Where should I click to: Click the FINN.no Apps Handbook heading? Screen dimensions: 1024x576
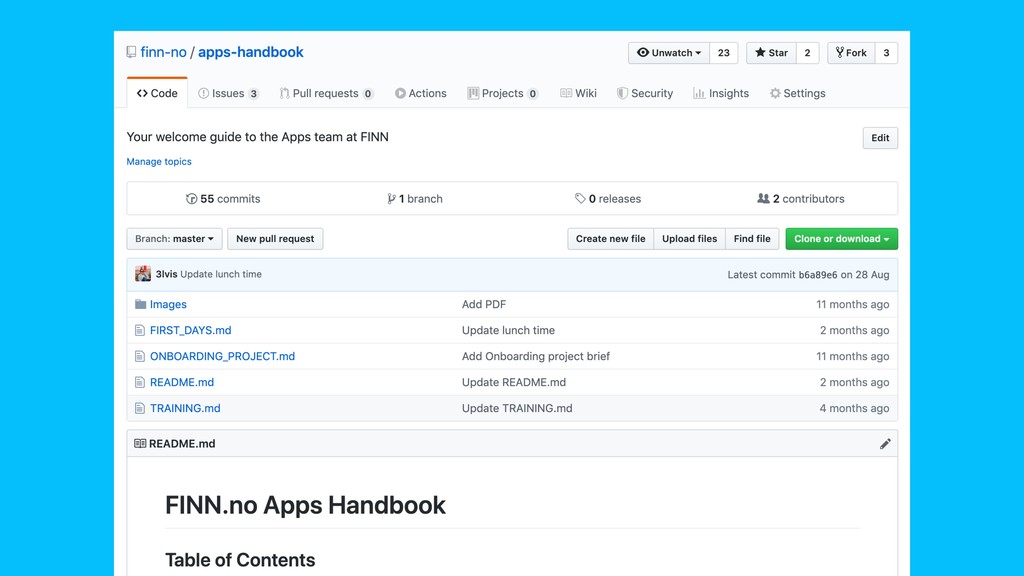coord(305,505)
